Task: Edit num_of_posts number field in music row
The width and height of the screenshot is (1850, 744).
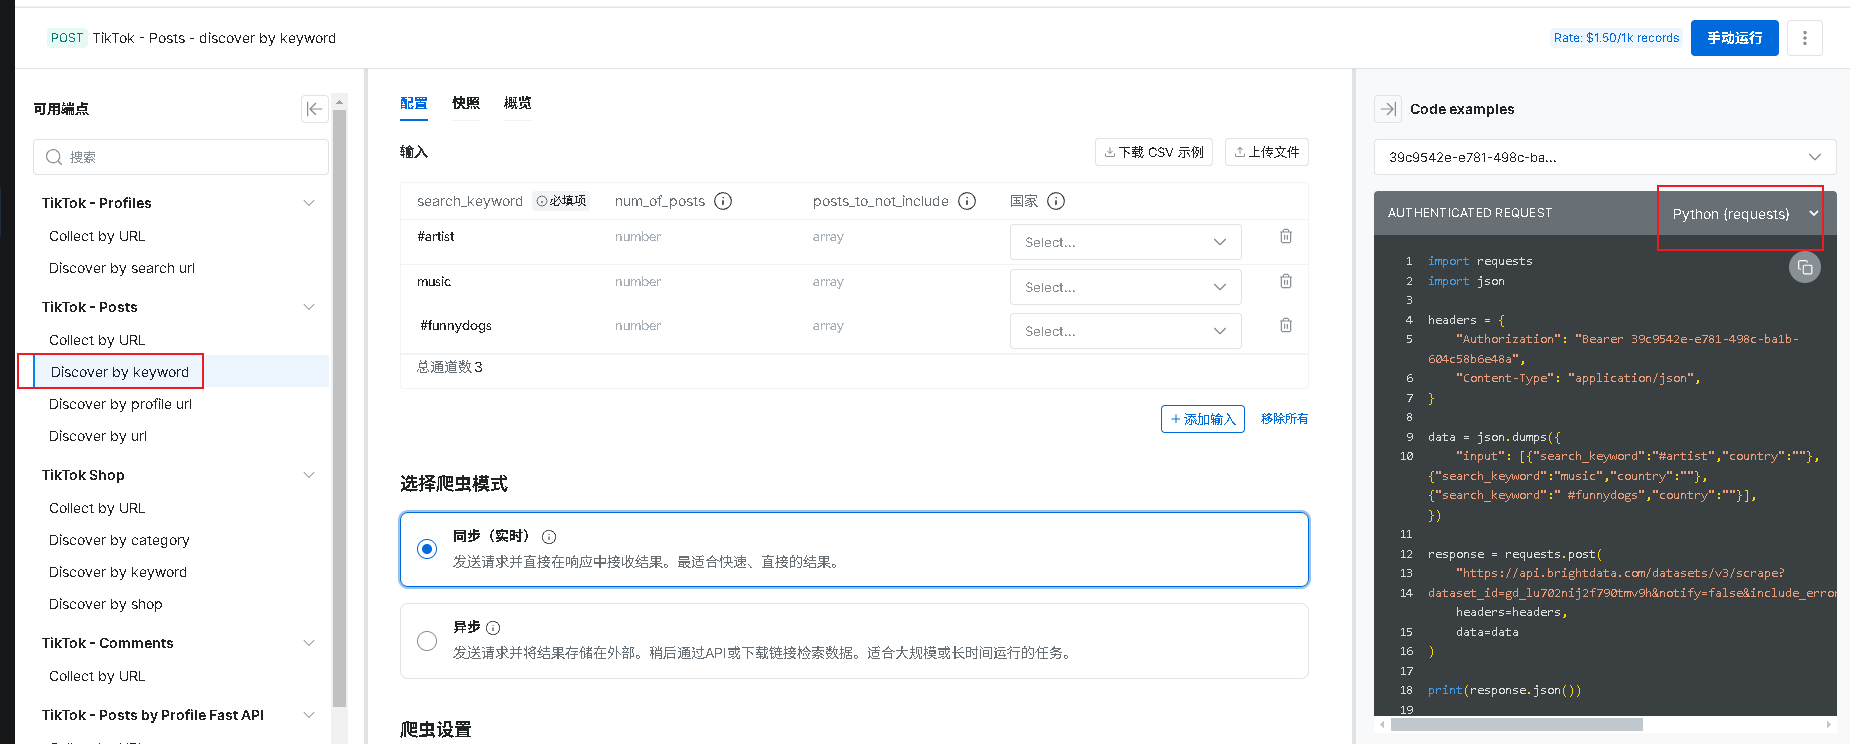Action: 638,282
